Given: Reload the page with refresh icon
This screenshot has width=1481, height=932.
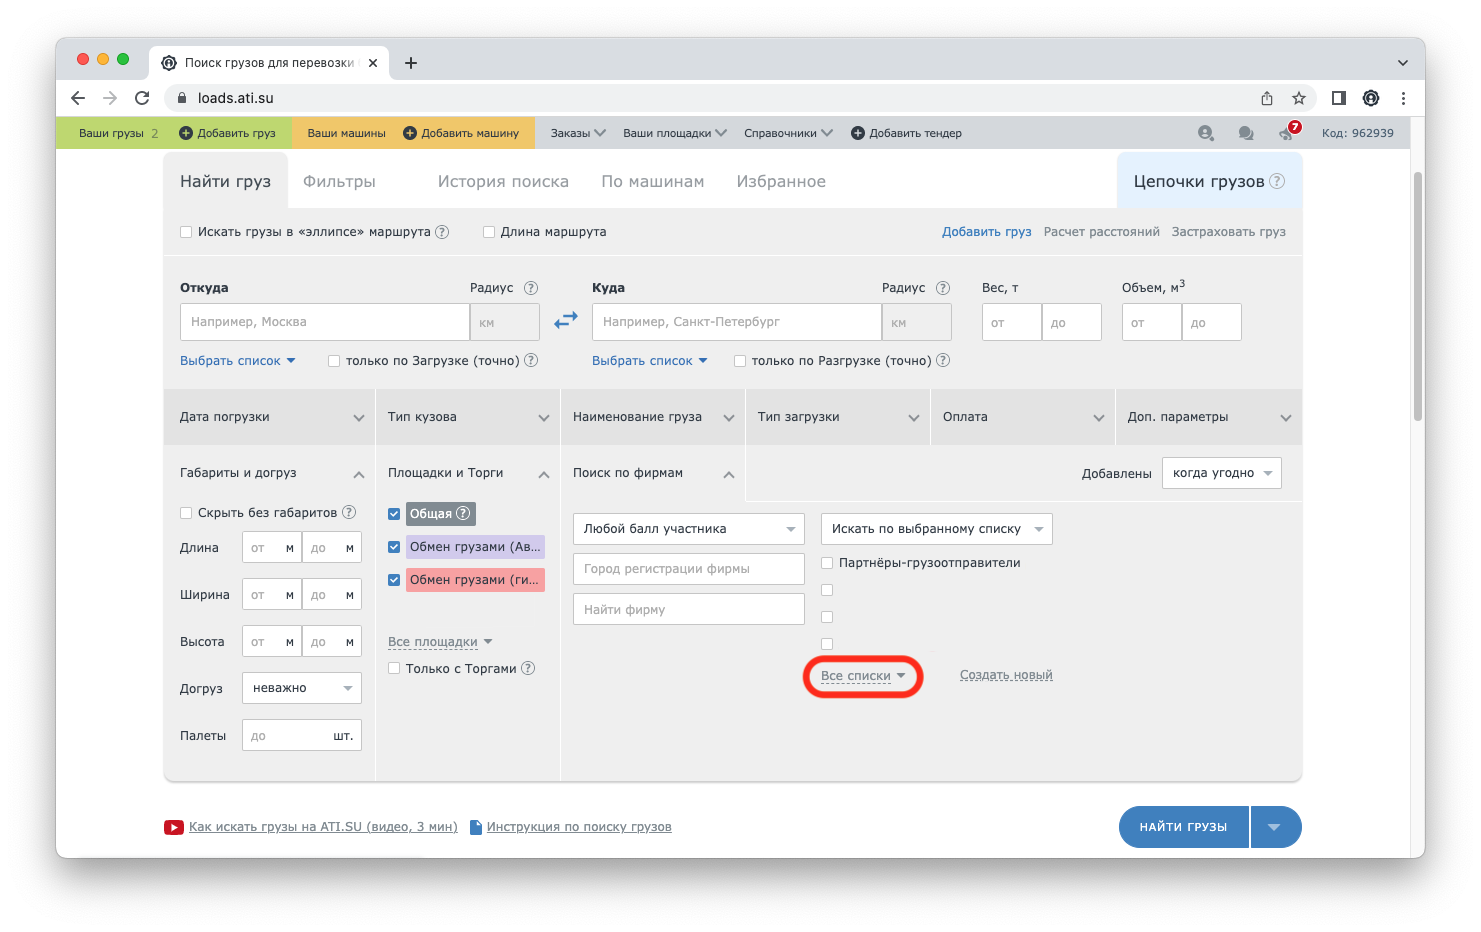Looking at the screenshot, I should click(x=142, y=98).
